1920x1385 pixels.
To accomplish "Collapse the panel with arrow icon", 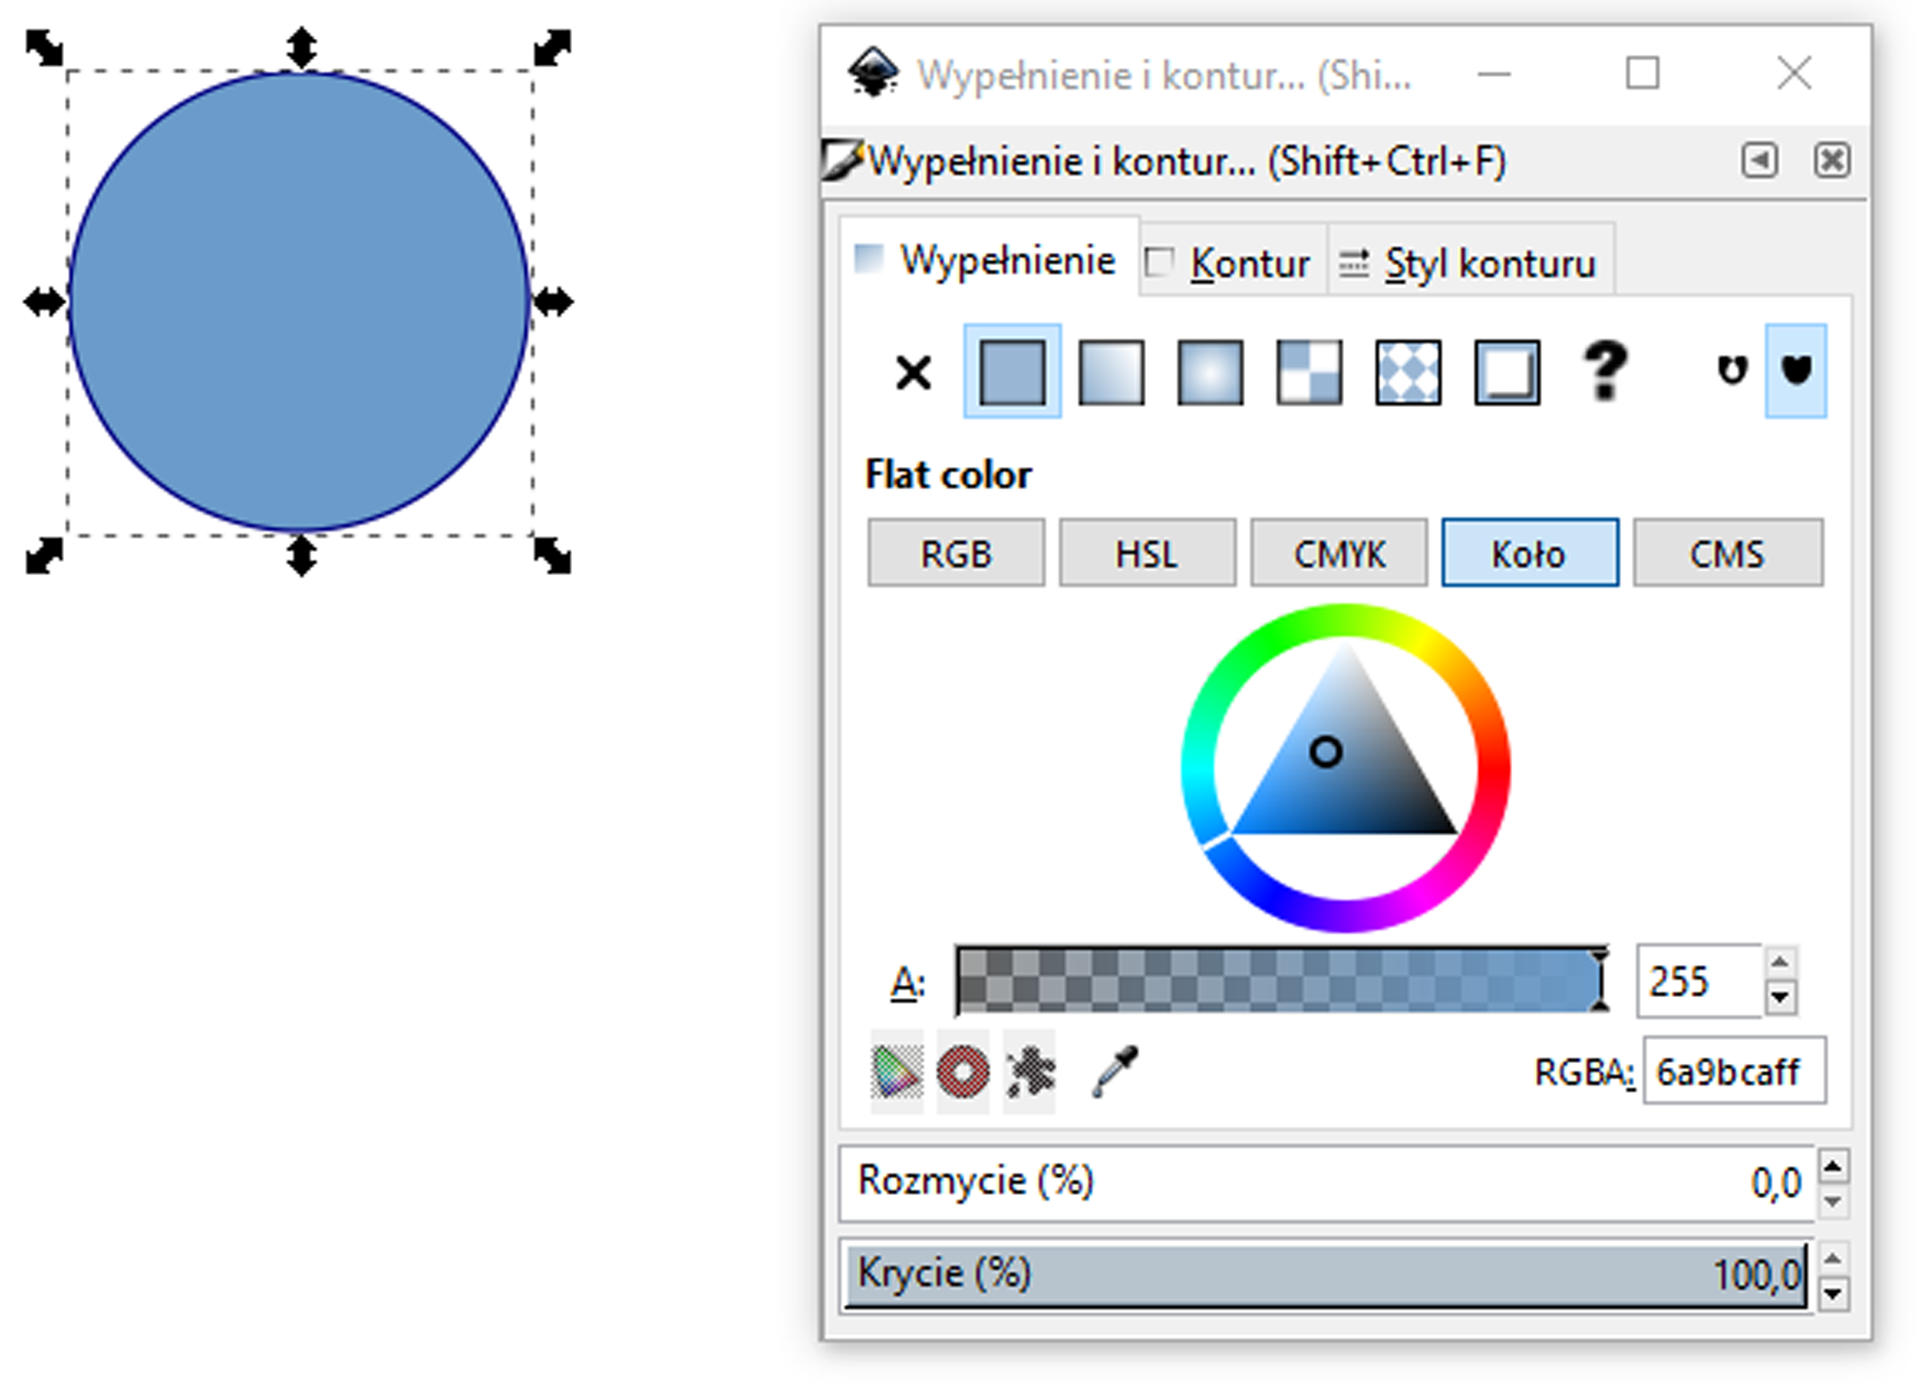I will pos(1759,161).
